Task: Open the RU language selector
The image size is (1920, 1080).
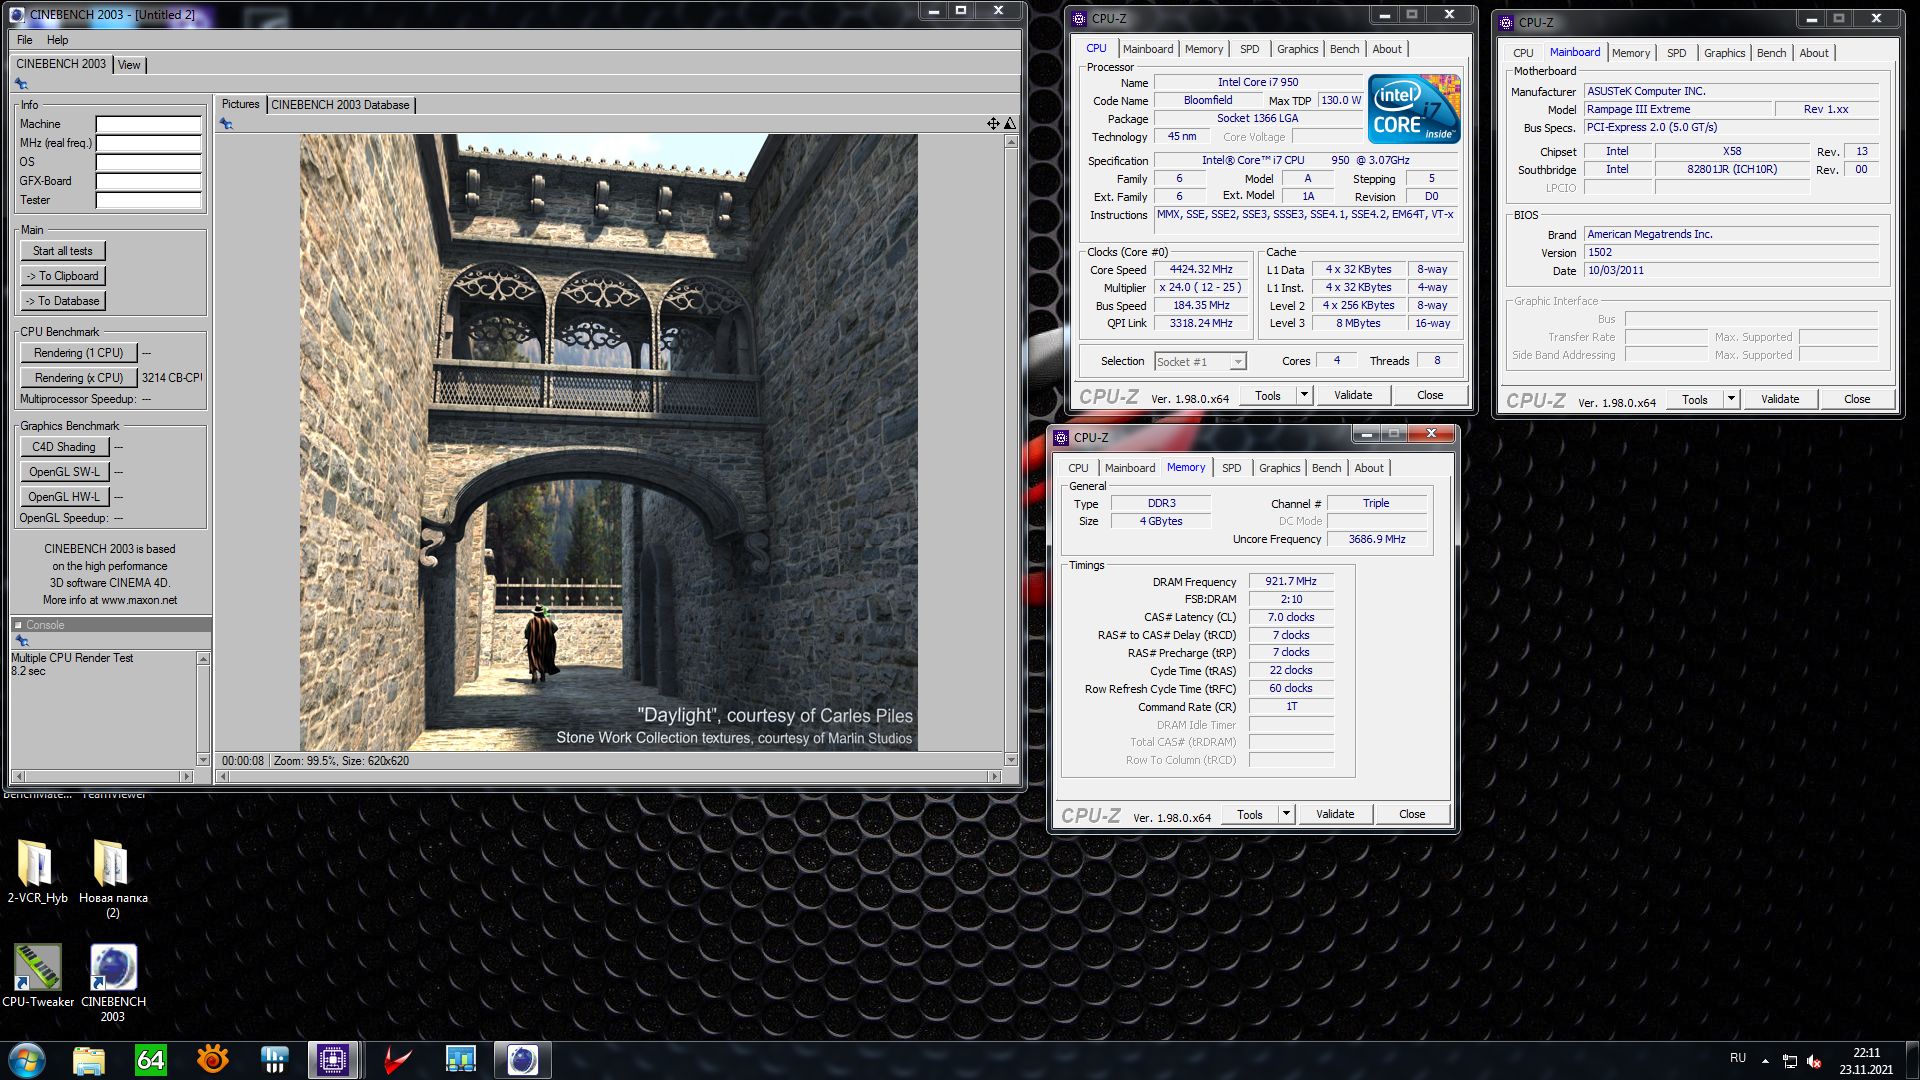Action: click(x=1738, y=1058)
